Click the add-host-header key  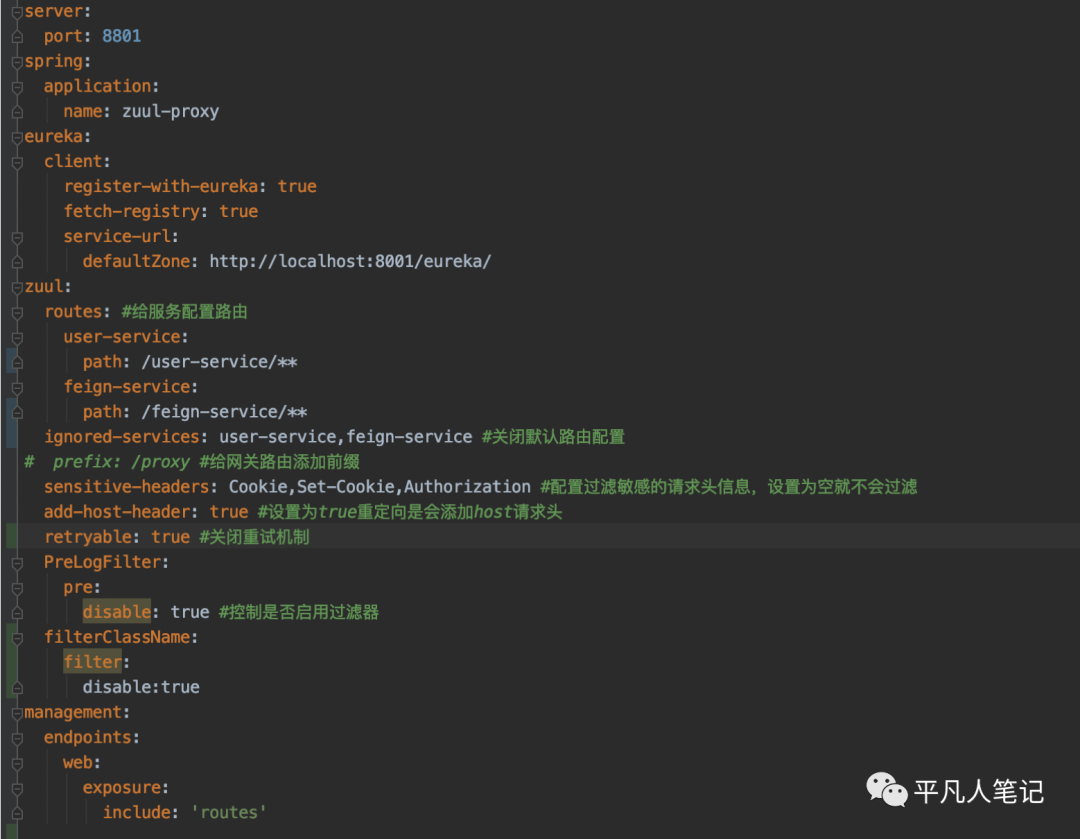pyautogui.click(x=117, y=512)
